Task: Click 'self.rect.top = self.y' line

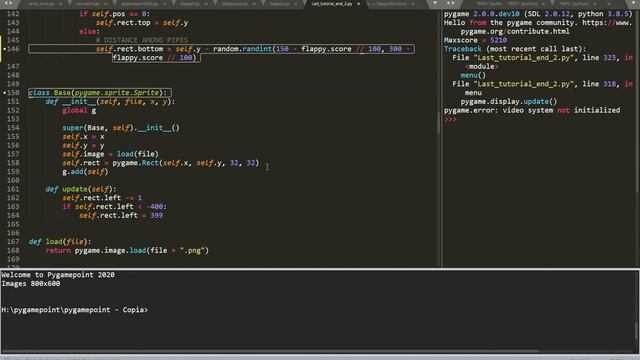Action: click(142, 23)
